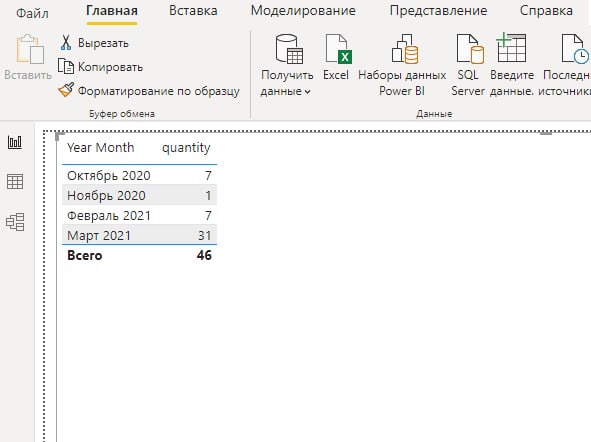
Task: Click the Форматирование по образцу brush icon
Action: pyautogui.click(x=66, y=90)
